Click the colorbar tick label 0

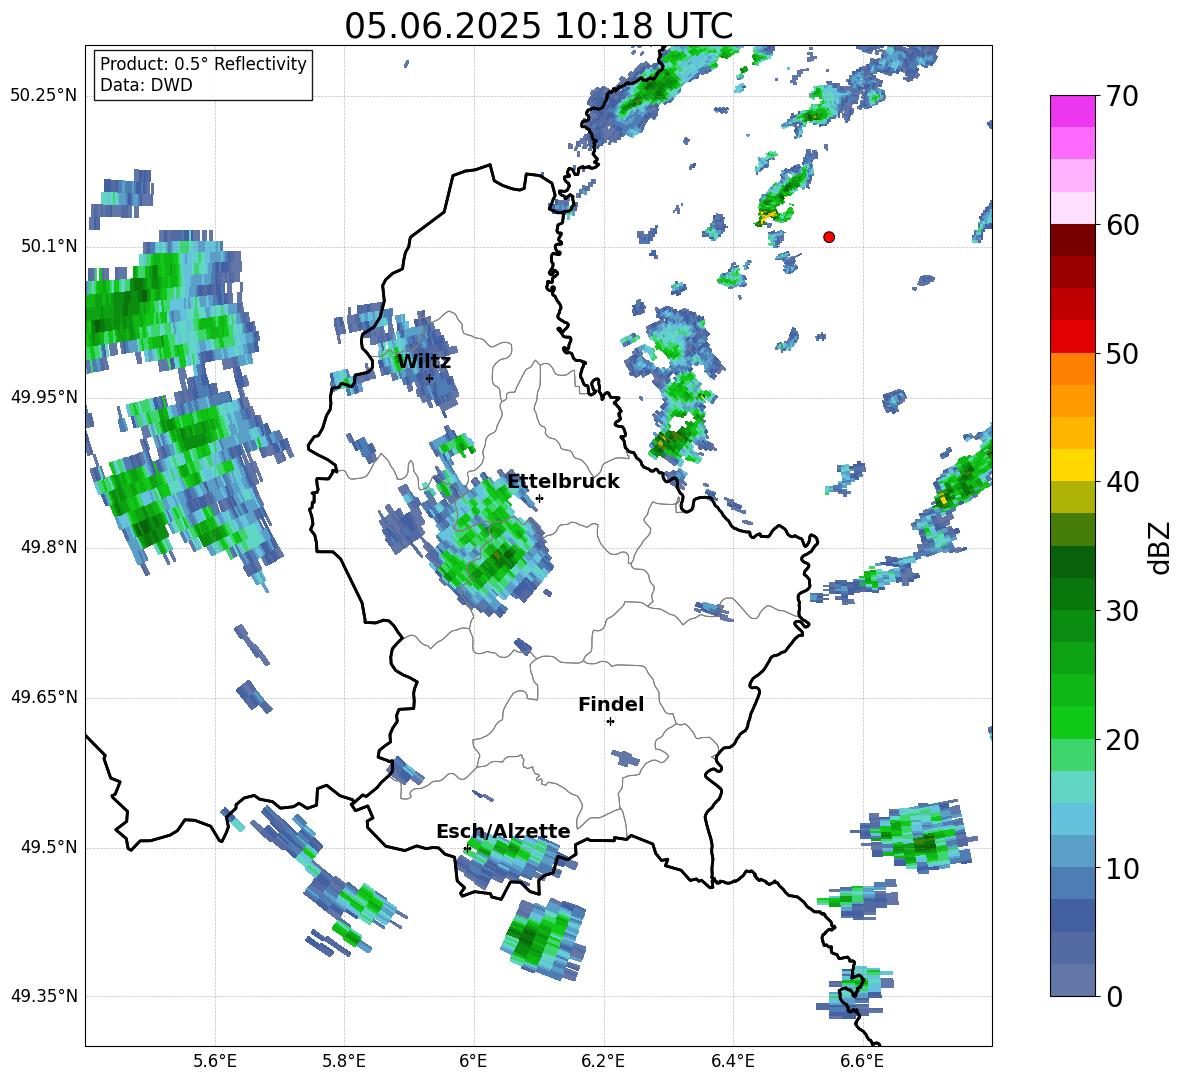[1114, 997]
